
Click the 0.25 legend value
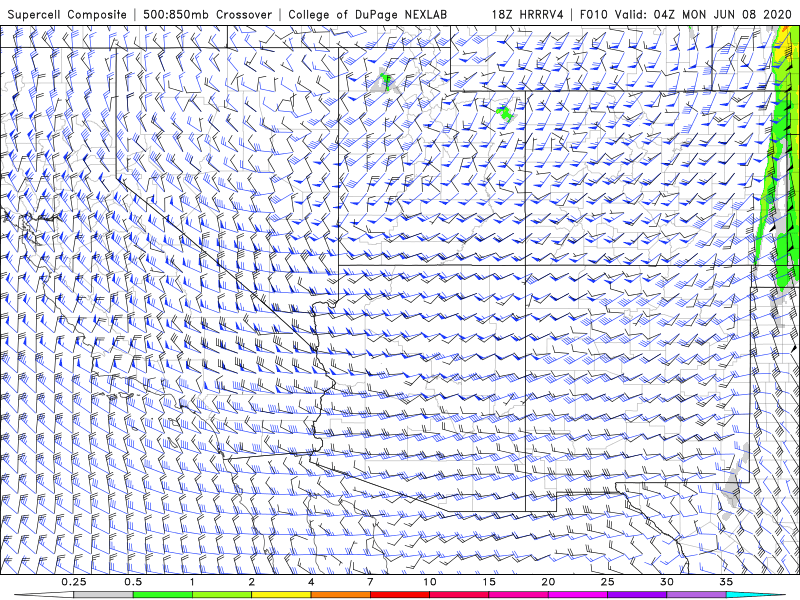coord(74,582)
